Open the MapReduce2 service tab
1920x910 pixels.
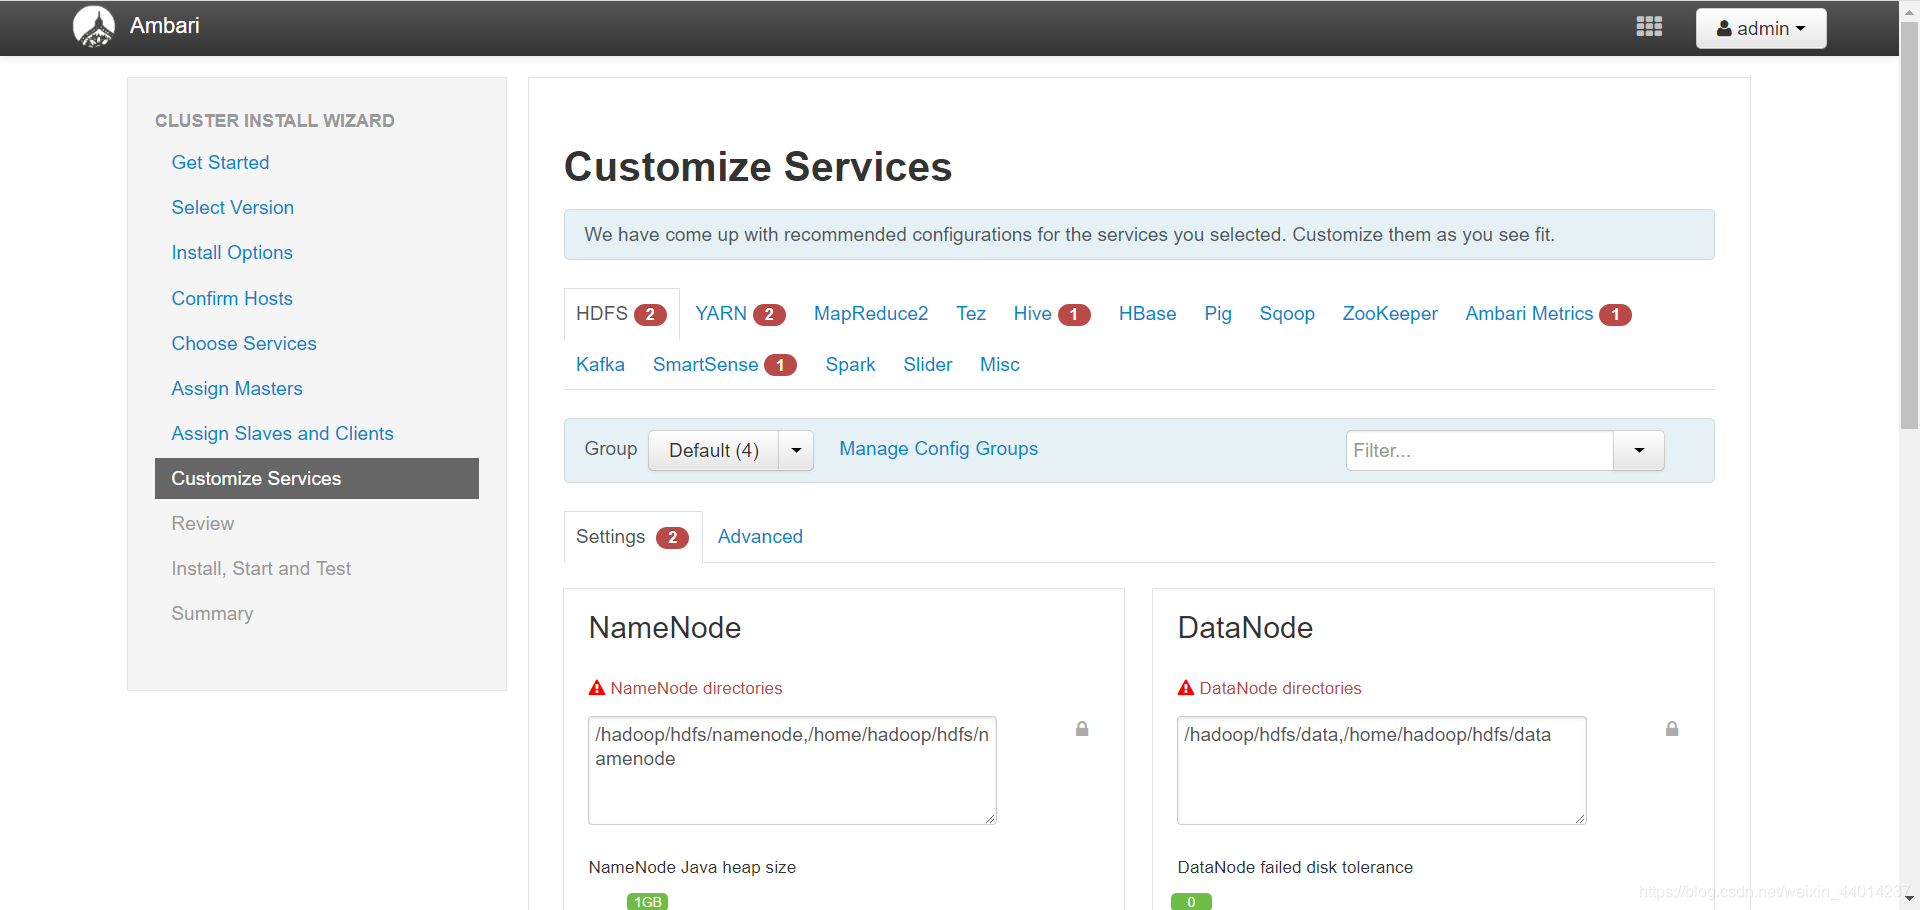871,314
